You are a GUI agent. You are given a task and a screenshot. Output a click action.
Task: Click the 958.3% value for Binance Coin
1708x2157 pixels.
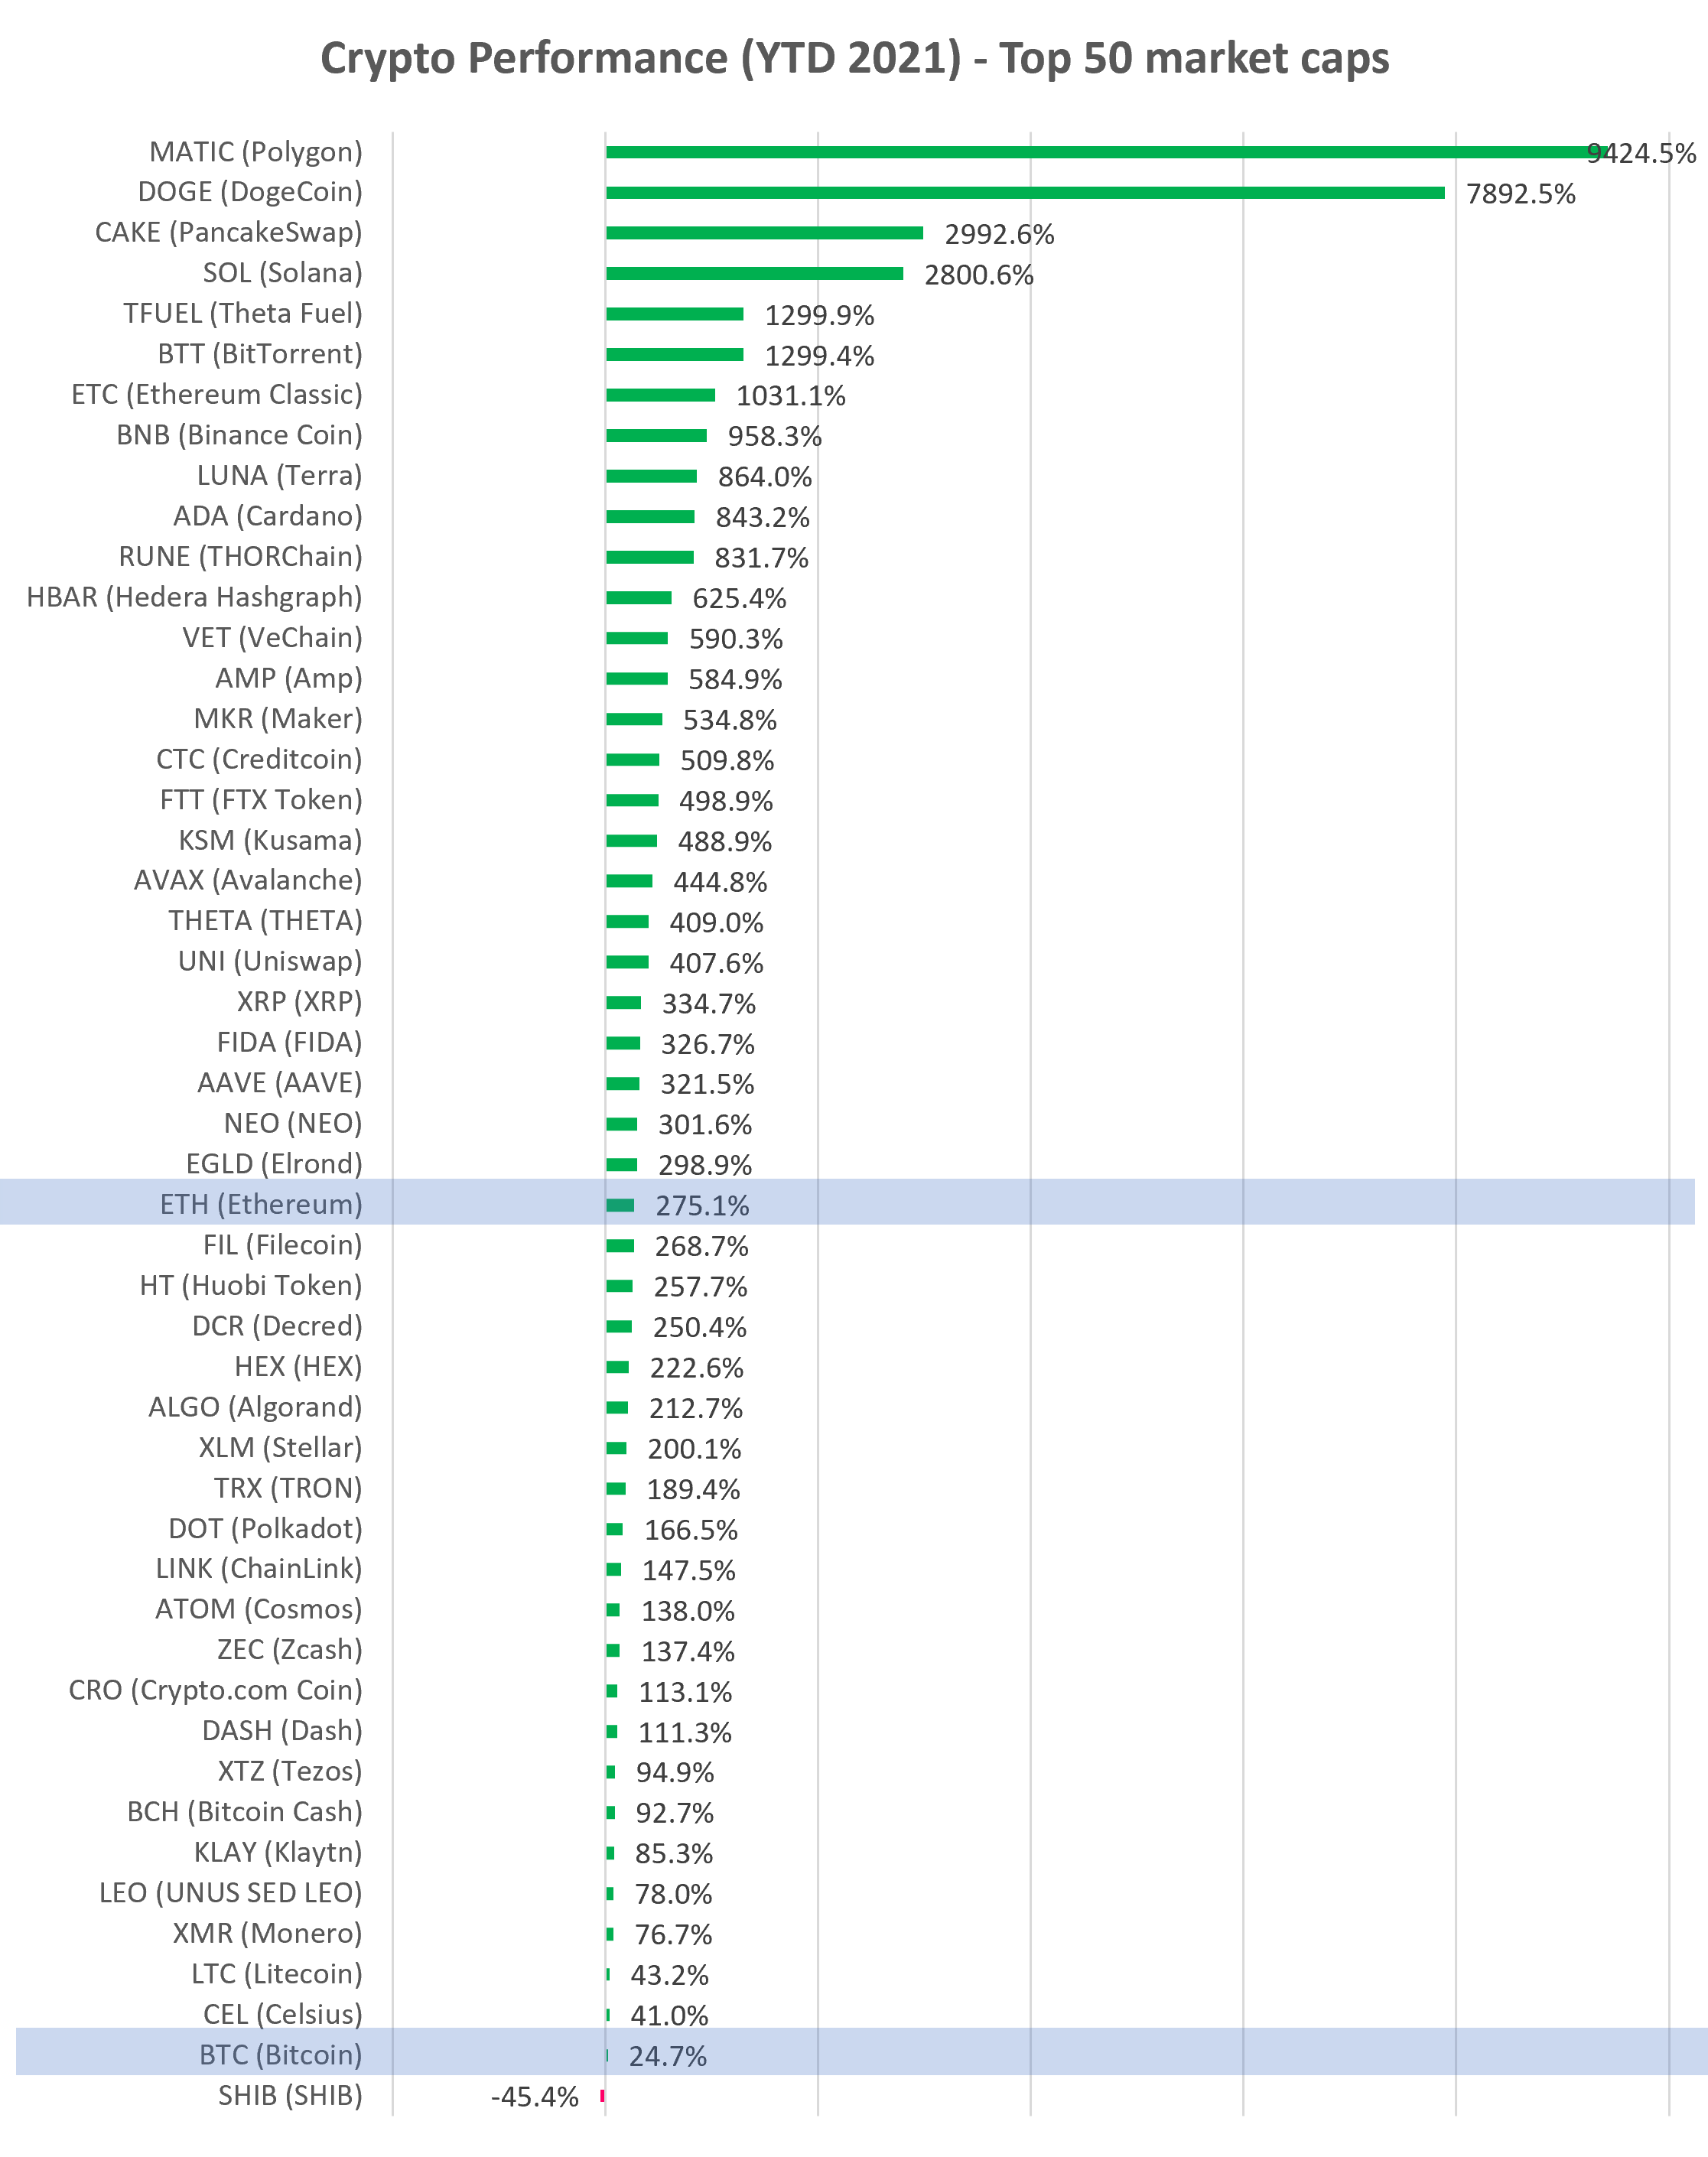[x=775, y=436]
